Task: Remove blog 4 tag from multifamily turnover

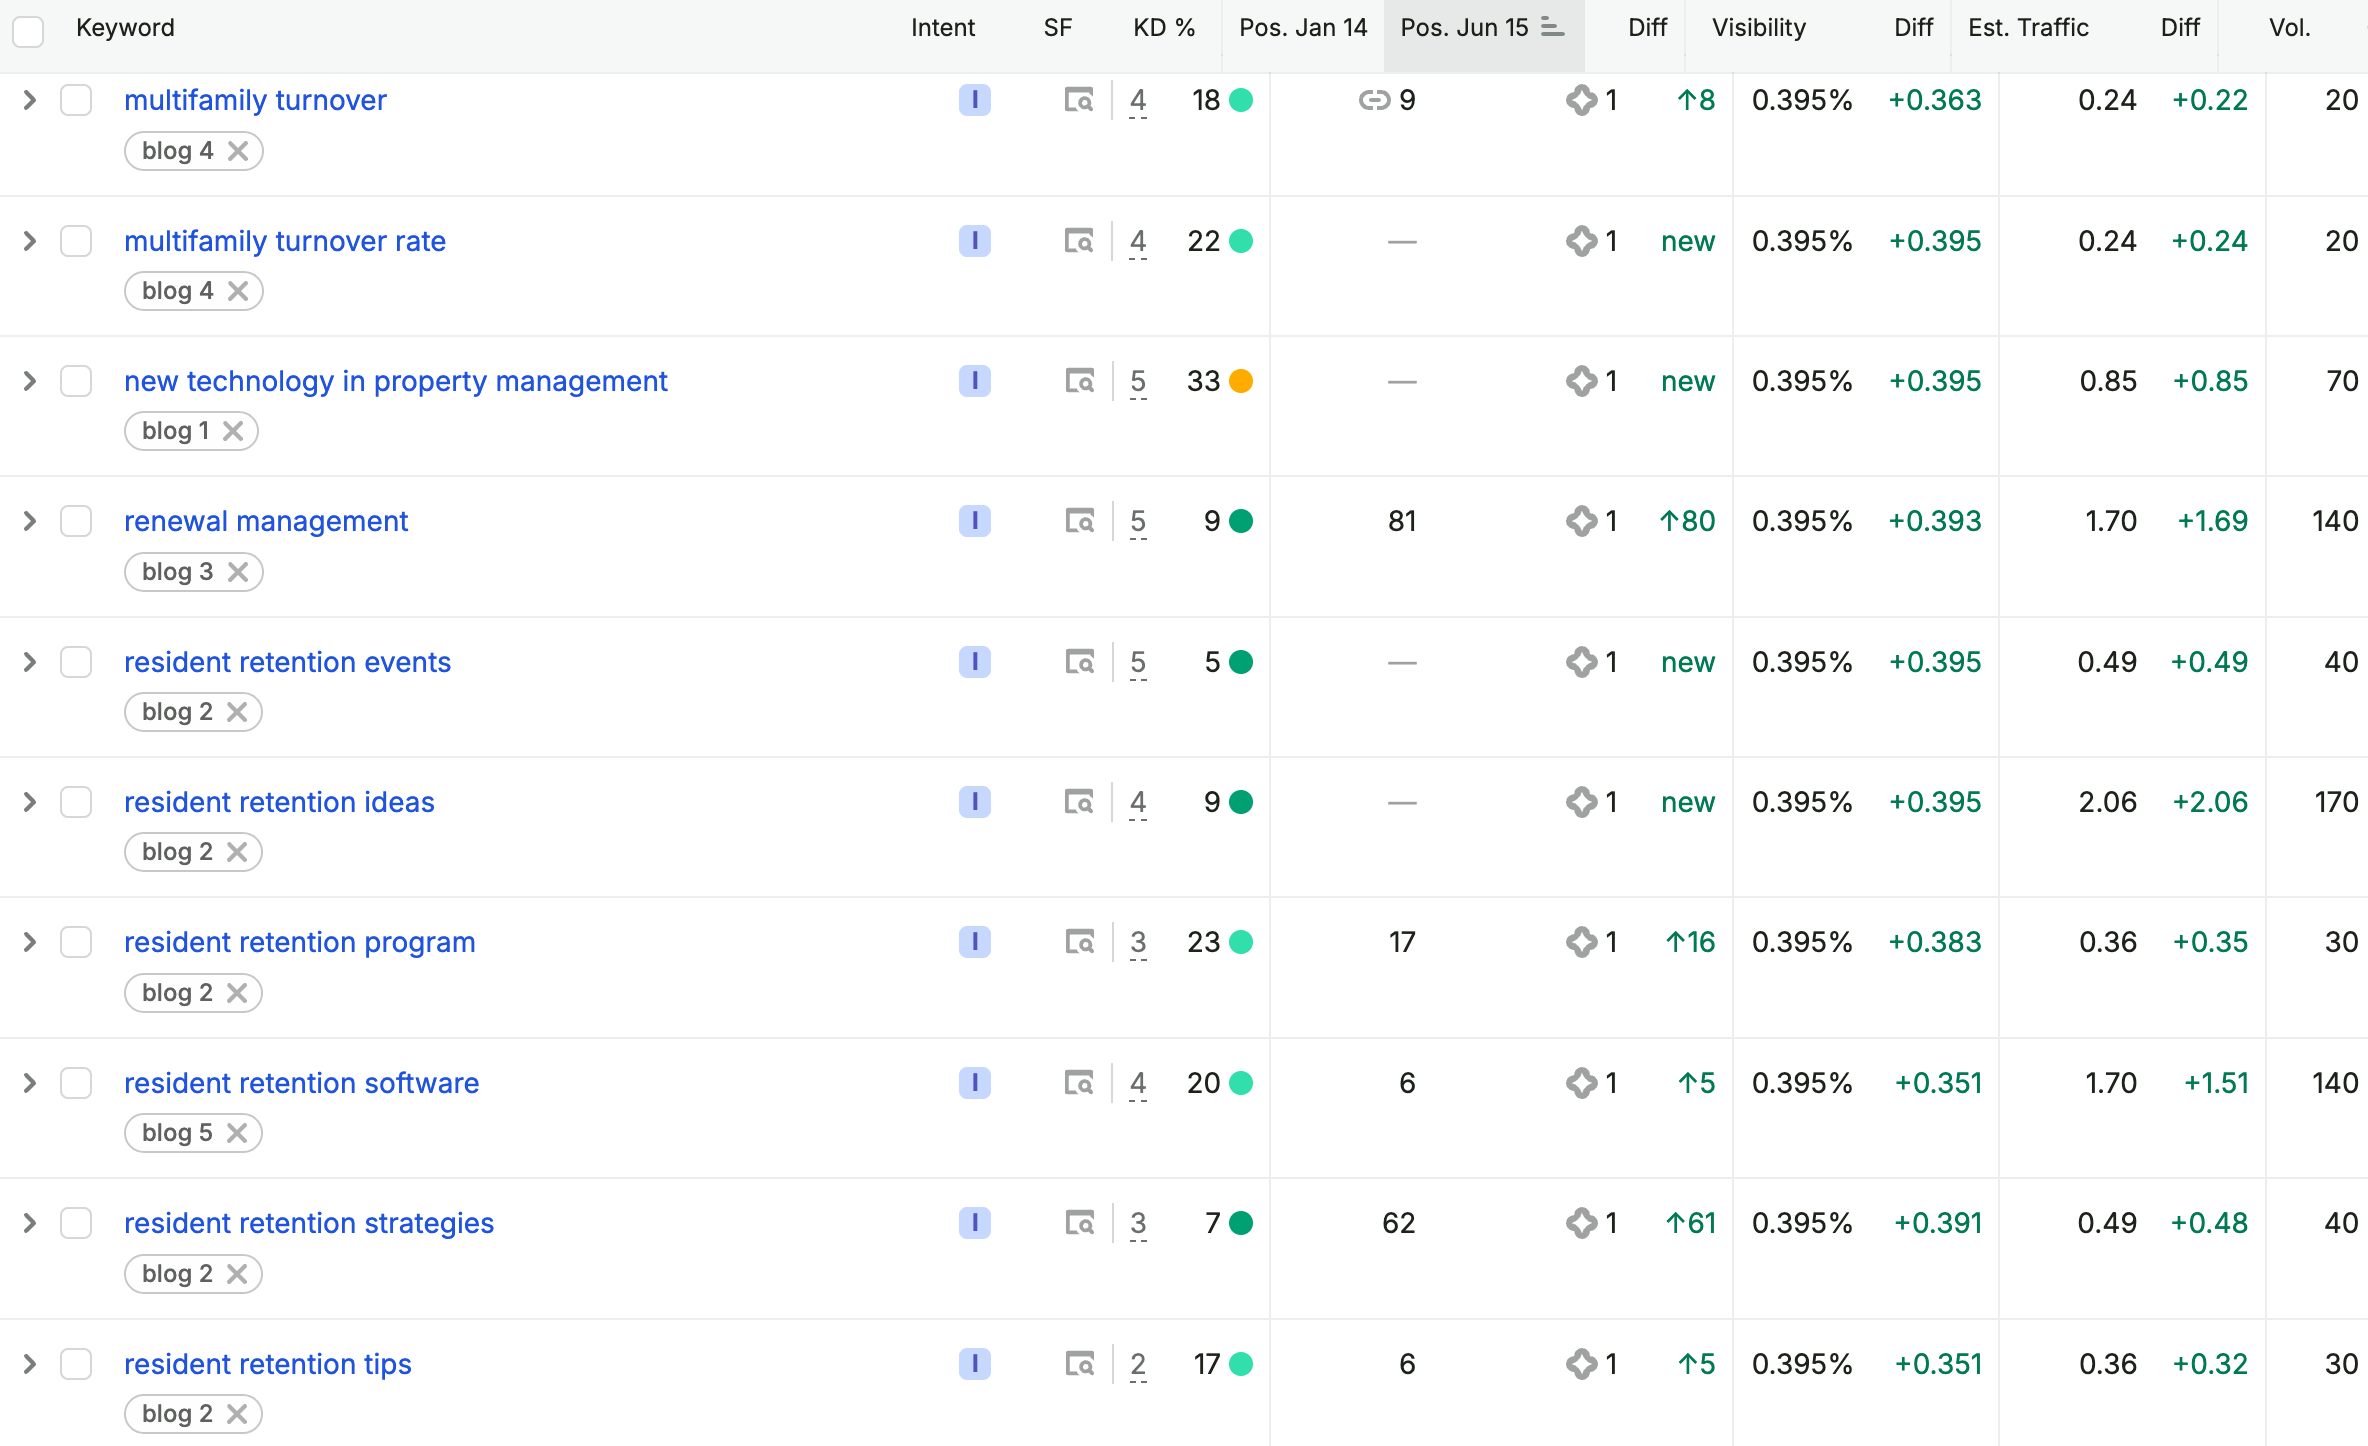Action: click(x=238, y=151)
